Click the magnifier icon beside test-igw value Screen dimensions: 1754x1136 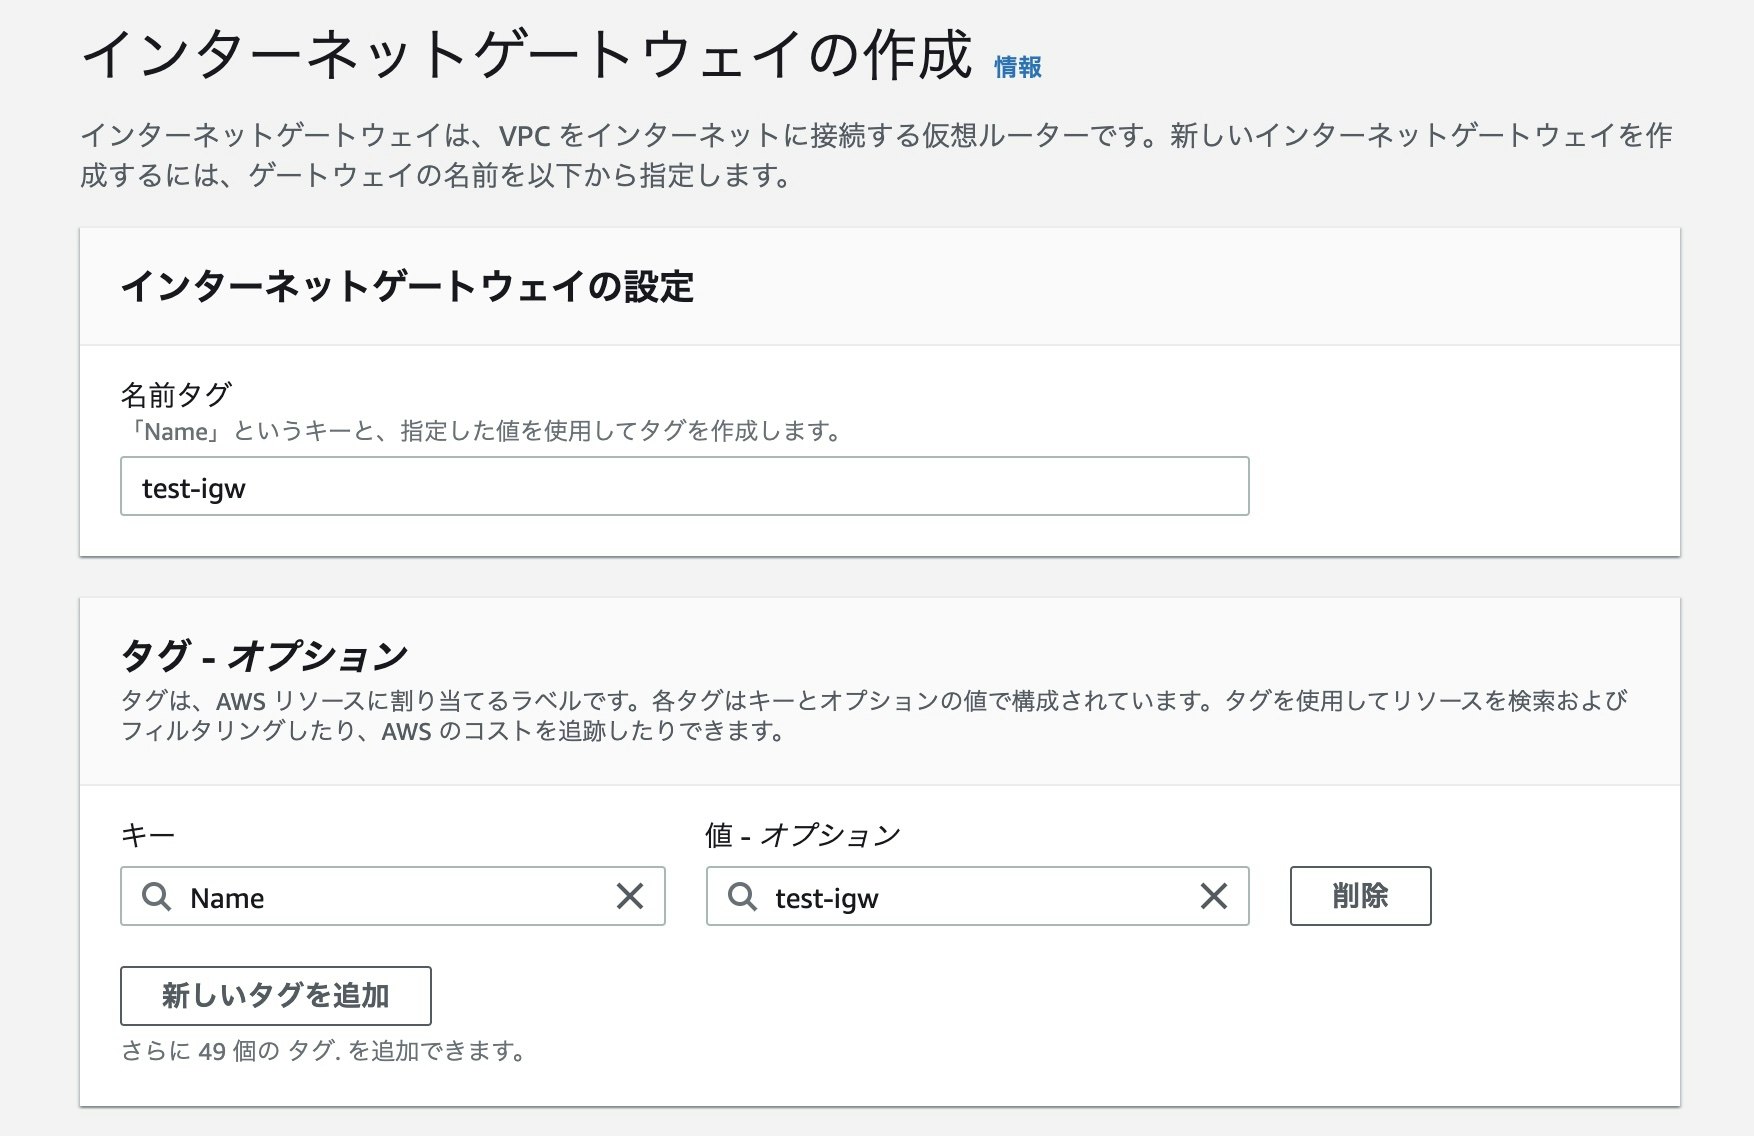coord(741,897)
